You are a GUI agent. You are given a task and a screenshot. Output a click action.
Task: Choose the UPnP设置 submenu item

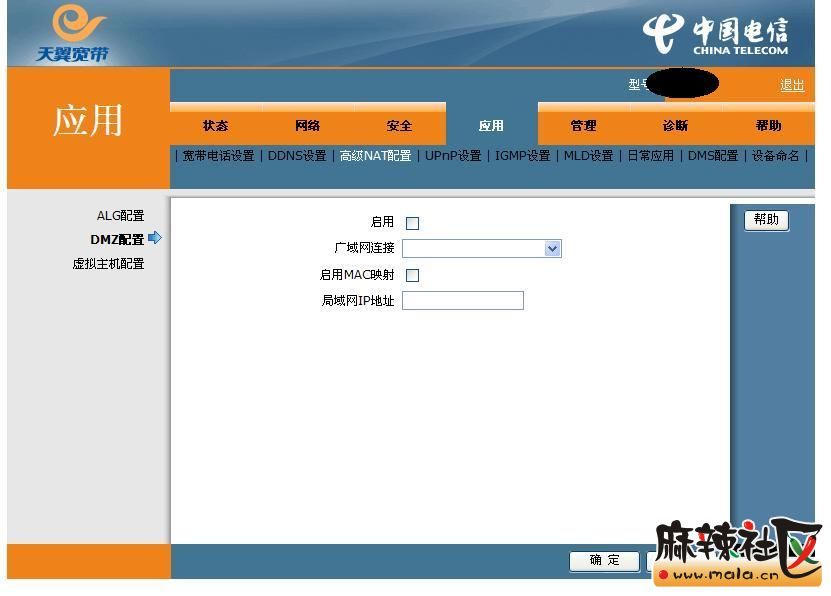point(453,156)
